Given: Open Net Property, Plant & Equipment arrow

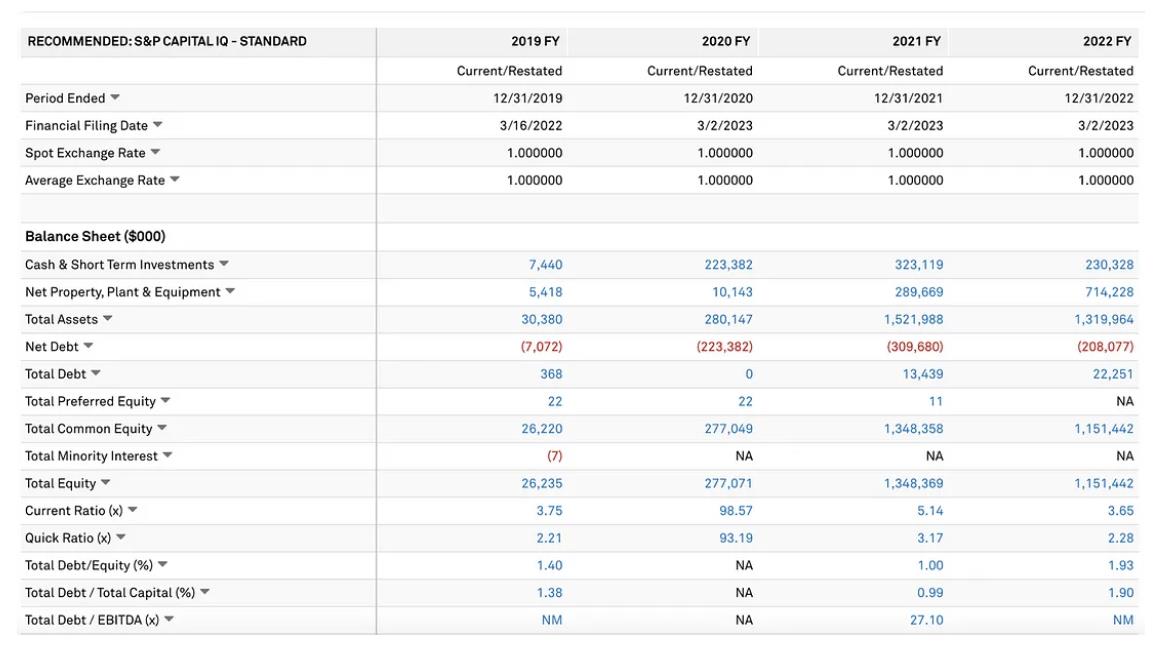Looking at the screenshot, I should tap(230, 292).
